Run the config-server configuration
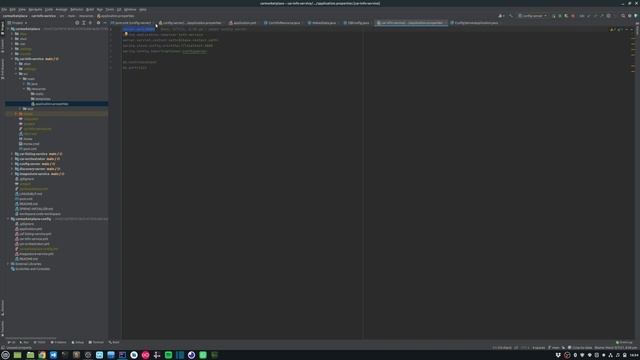Screen dimensions: 640x360 (554, 16)
